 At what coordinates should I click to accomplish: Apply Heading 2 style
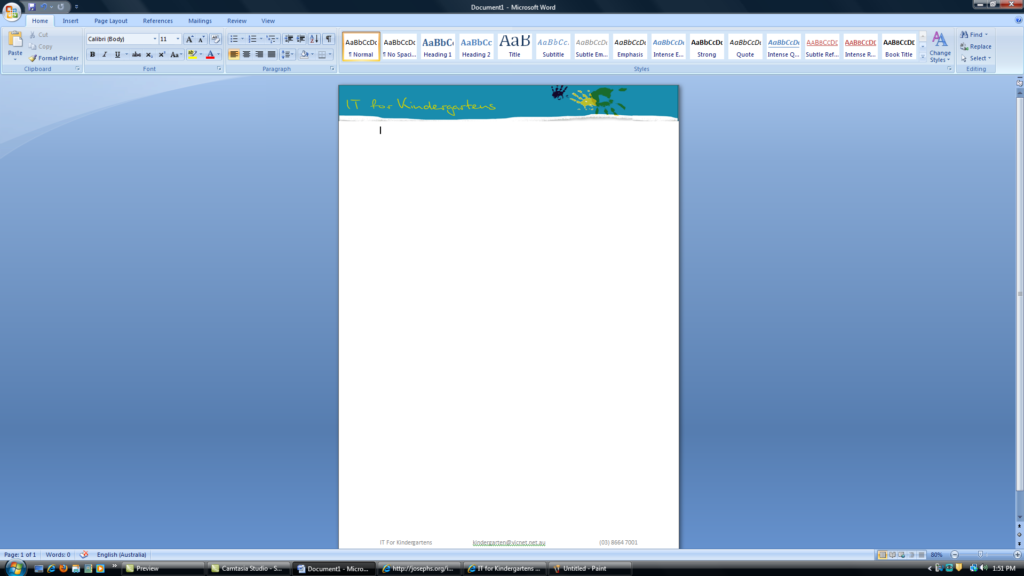(x=476, y=47)
